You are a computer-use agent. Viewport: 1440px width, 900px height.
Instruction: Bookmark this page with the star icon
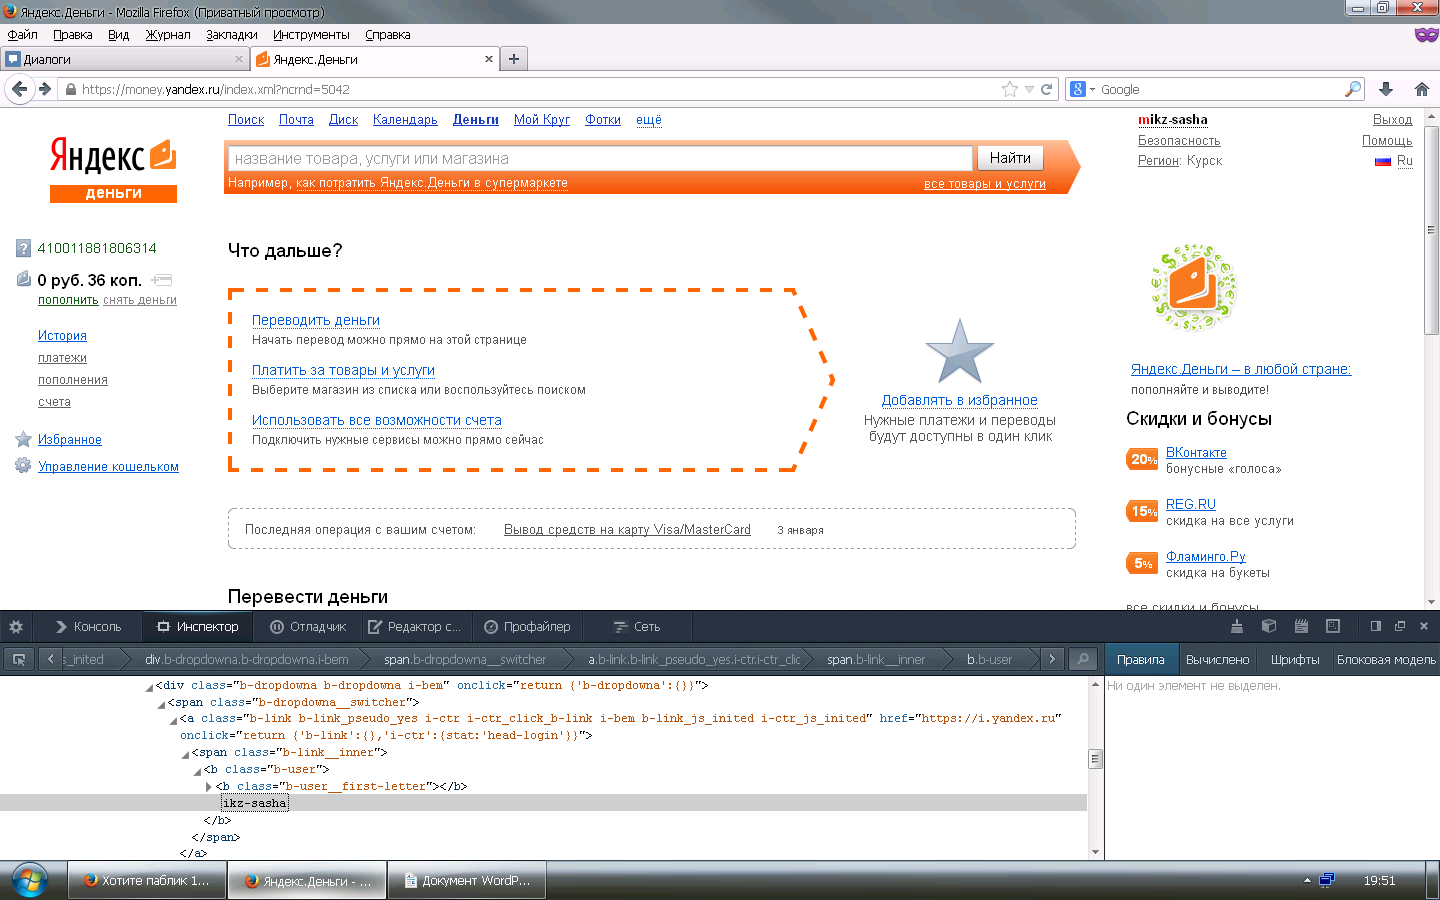point(1010,89)
